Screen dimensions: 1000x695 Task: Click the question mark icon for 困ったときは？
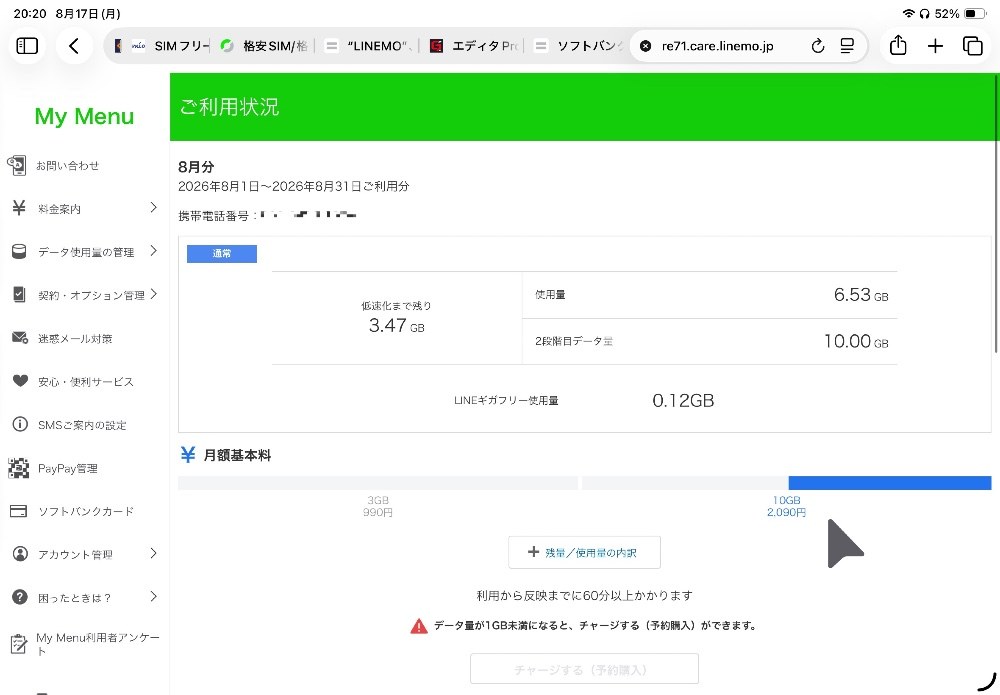(x=20, y=597)
